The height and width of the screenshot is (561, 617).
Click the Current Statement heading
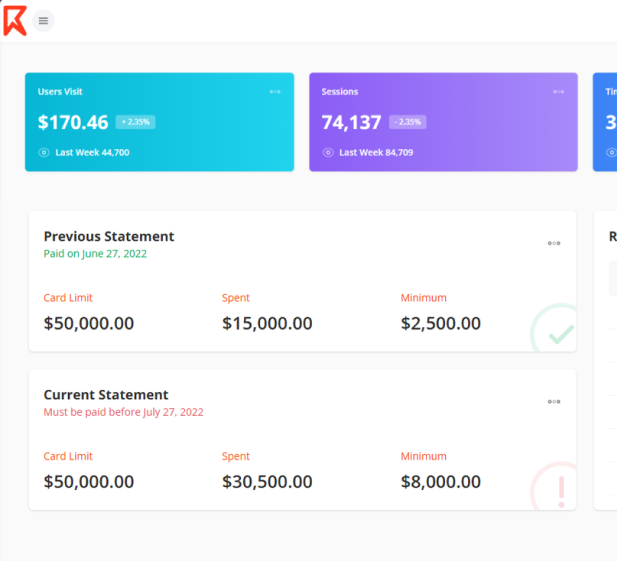point(106,395)
